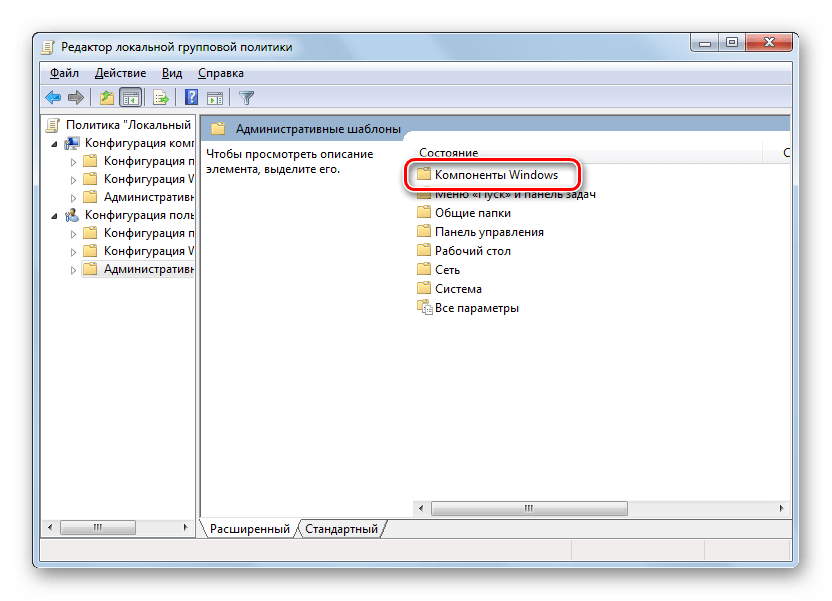Screen dimensions: 832x601
Task: Collapse the Конфигурация компьютера tree node
Action: tap(54, 143)
